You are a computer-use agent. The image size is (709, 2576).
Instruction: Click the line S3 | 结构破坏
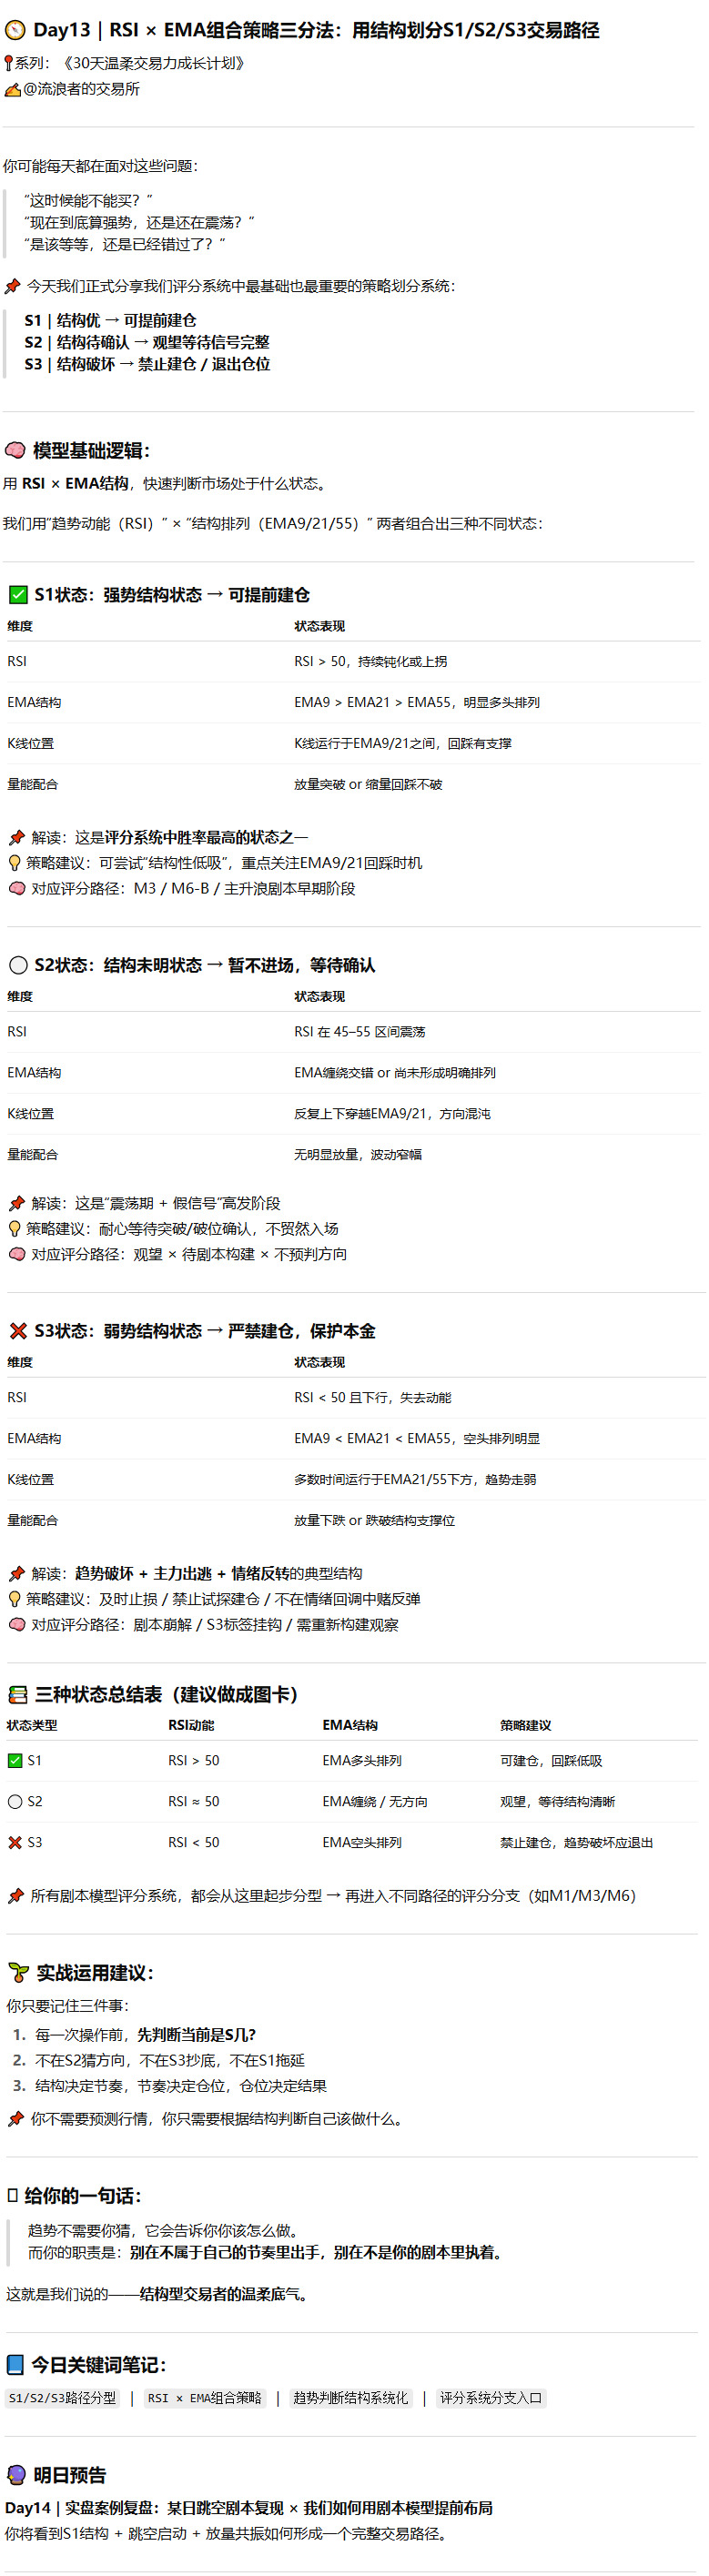point(147,364)
